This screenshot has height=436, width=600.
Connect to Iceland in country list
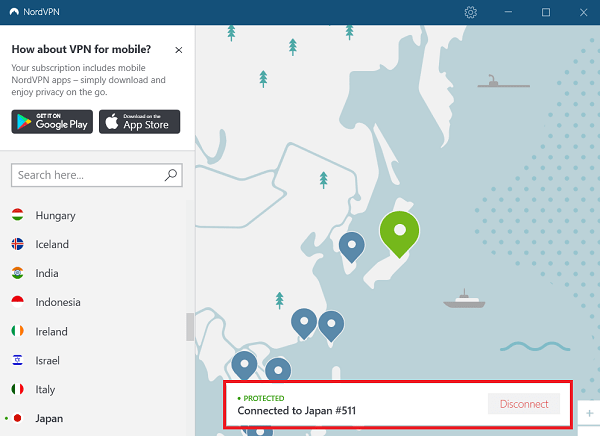point(52,244)
